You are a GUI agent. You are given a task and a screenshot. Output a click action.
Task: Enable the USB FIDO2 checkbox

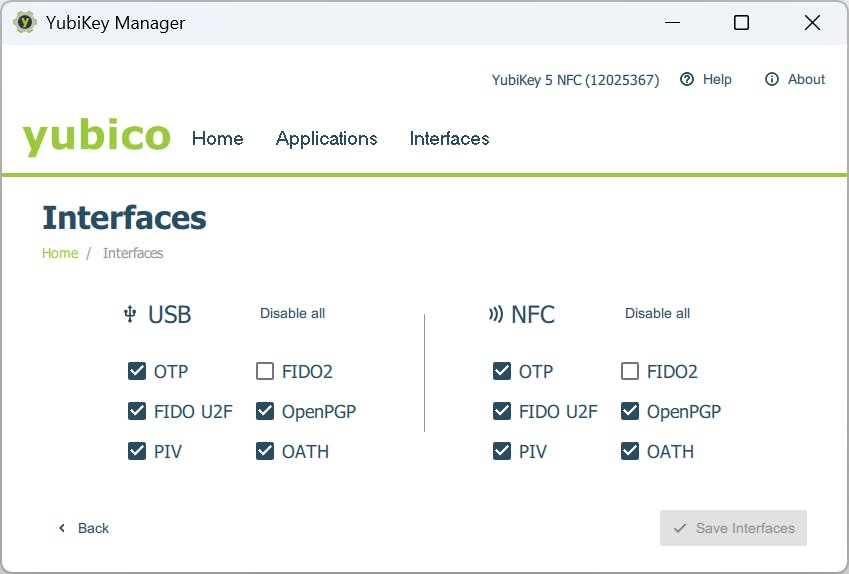click(x=265, y=372)
